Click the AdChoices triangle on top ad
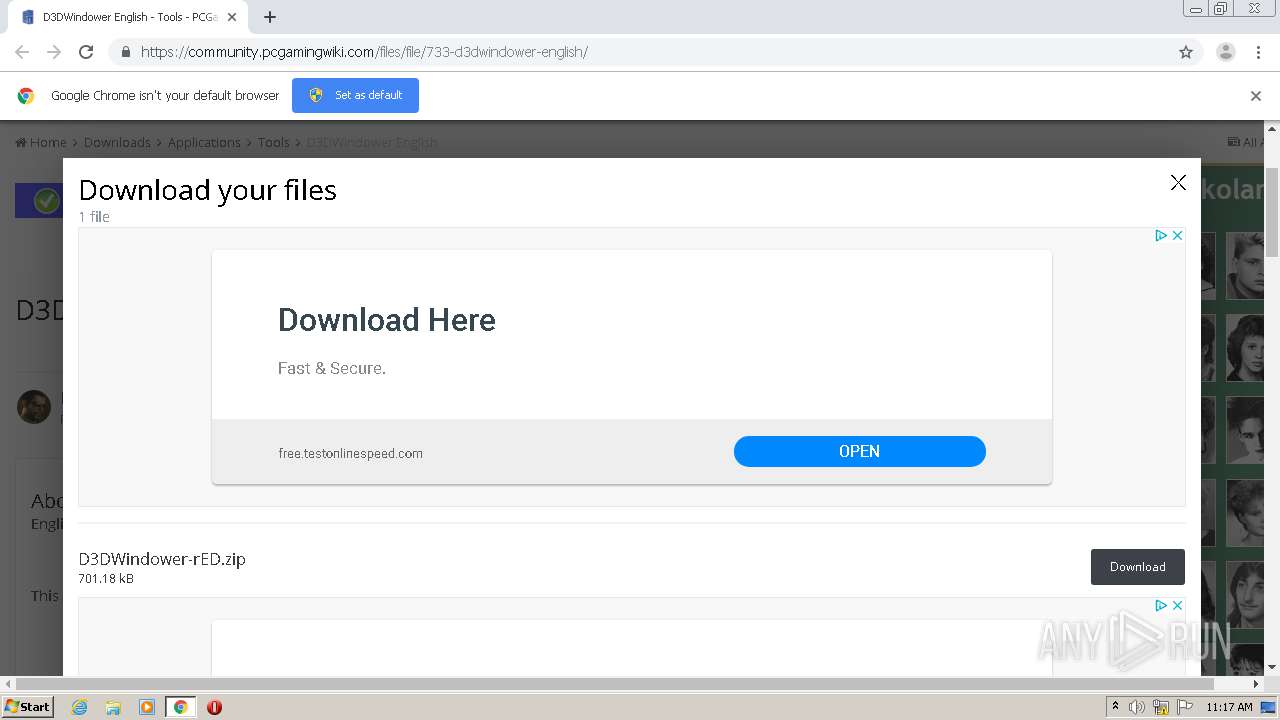Image resolution: width=1280 pixels, height=720 pixels. click(x=1161, y=235)
